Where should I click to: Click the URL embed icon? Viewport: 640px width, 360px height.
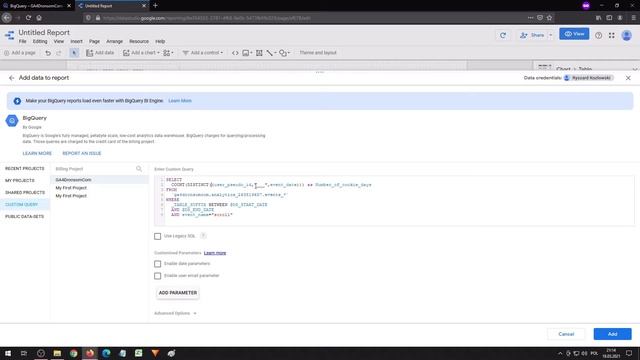(235, 53)
